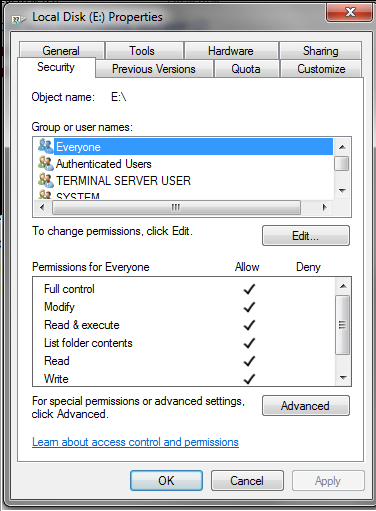Click the Full control Allow checkmark
The height and width of the screenshot is (511, 376).
point(249,289)
